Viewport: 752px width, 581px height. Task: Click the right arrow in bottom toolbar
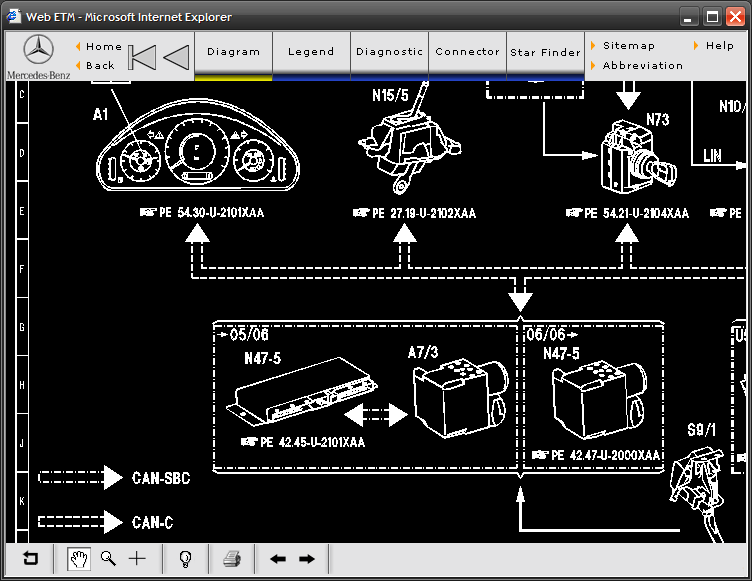[x=307, y=559]
